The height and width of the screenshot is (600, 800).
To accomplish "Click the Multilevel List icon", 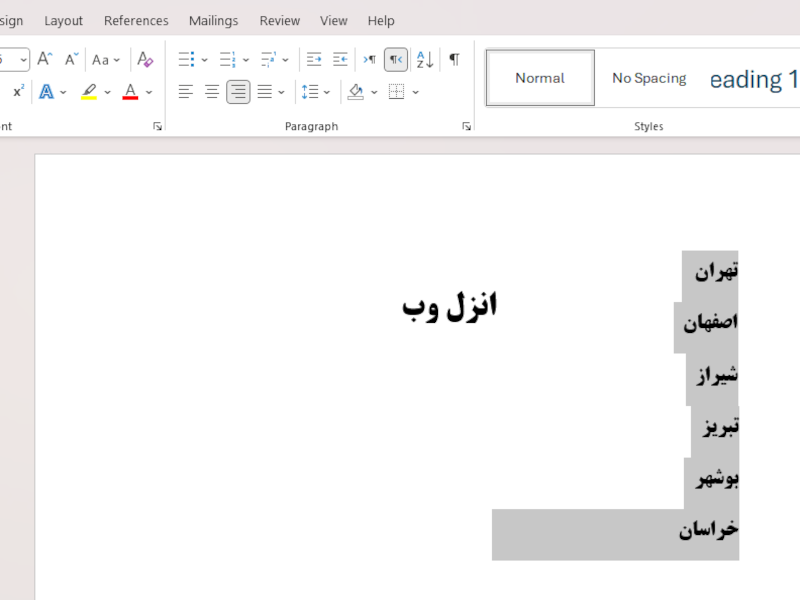I will [268, 59].
